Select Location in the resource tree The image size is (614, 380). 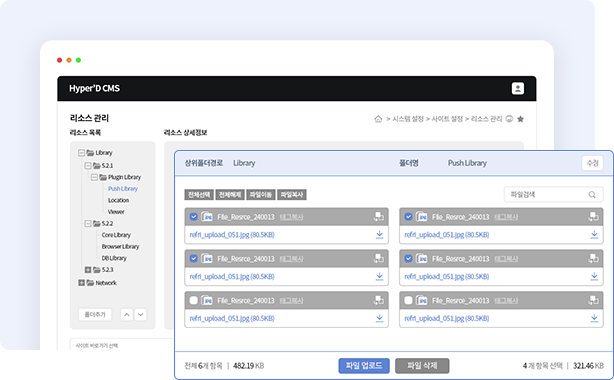pos(118,201)
